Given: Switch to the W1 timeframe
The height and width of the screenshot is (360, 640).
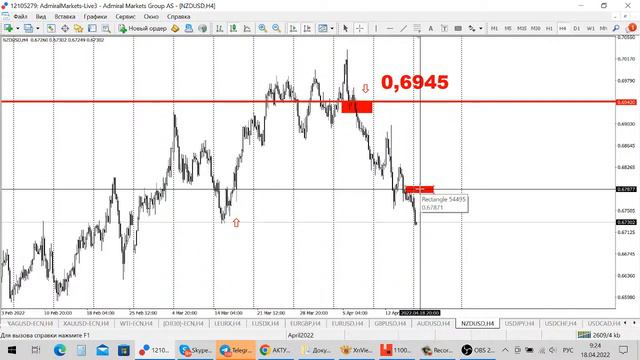Looking at the screenshot, I should tap(590, 28).
